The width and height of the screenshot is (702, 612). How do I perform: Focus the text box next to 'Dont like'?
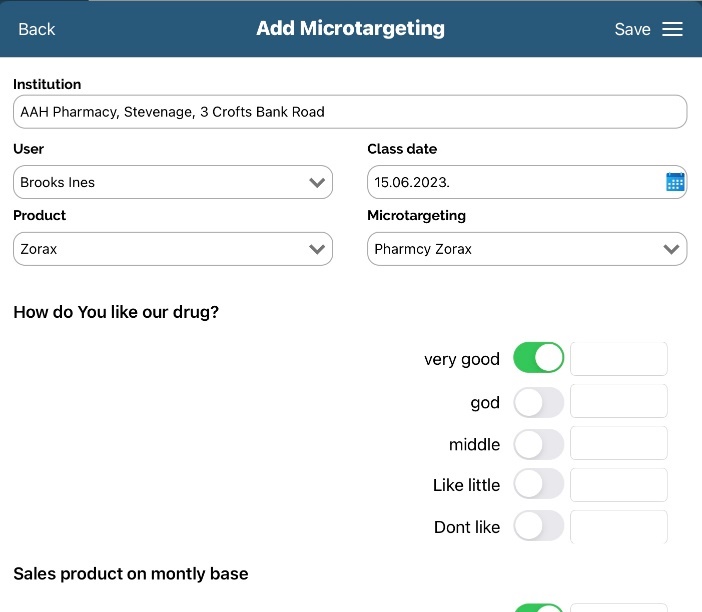pyautogui.click(x=618, y=526)
